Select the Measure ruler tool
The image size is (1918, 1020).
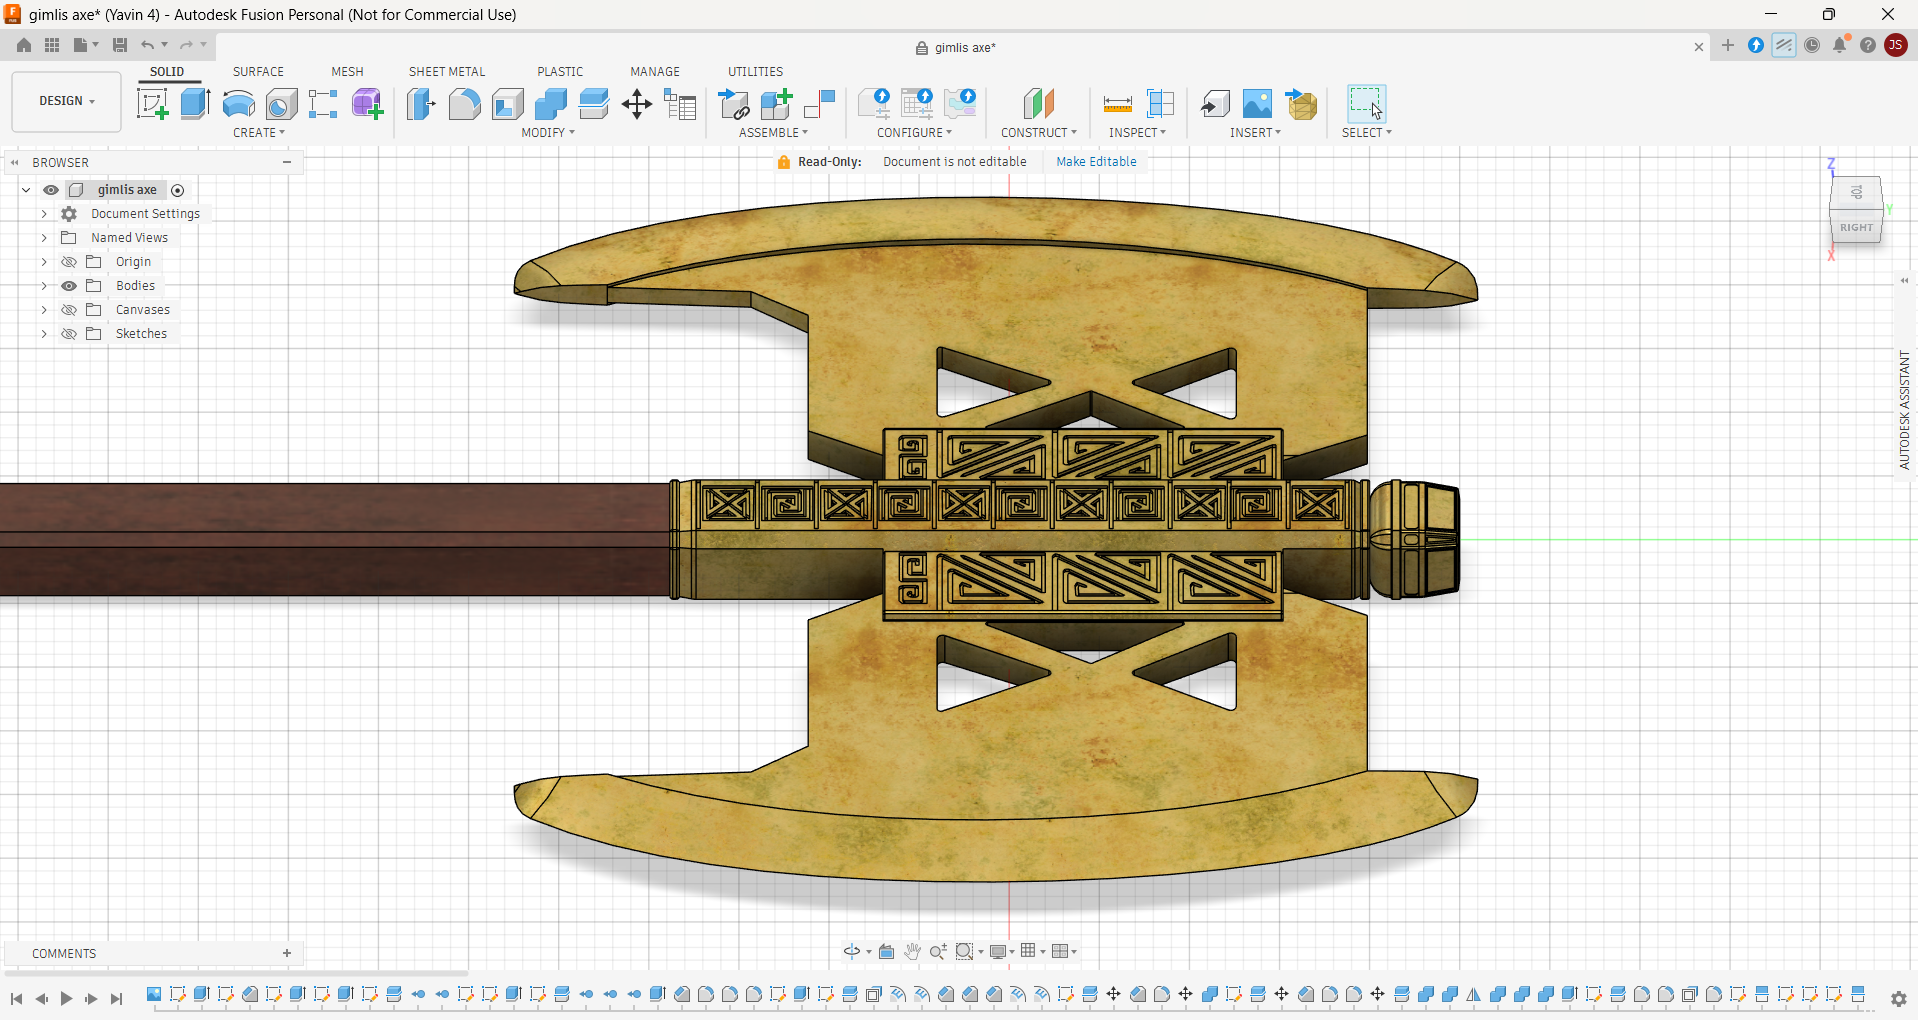pos(1117,103)
